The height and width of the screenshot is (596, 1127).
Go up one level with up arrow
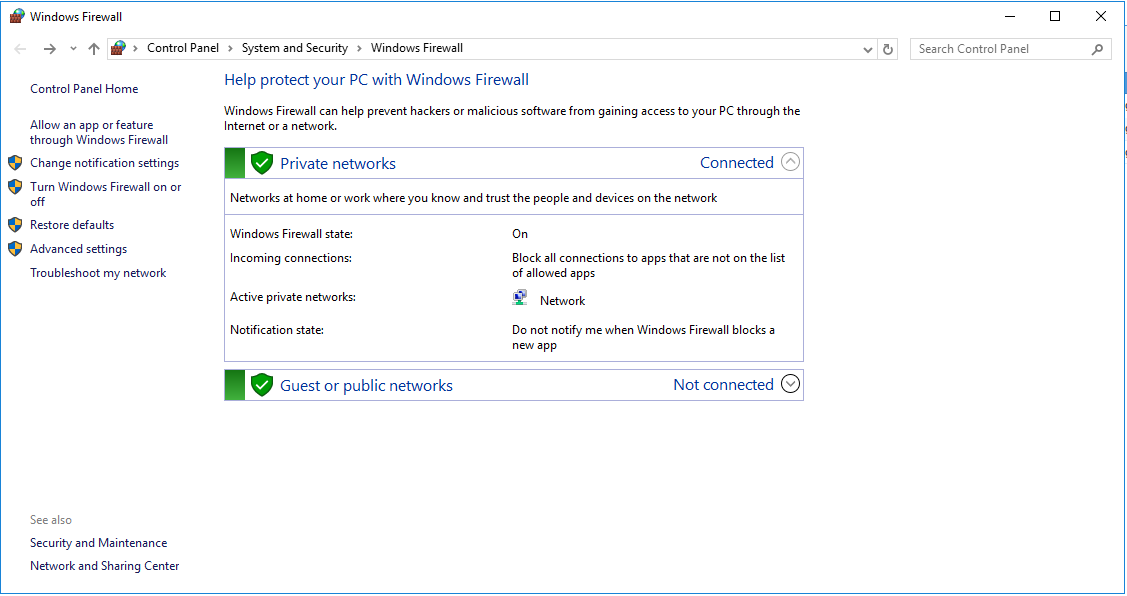[93, 49]
